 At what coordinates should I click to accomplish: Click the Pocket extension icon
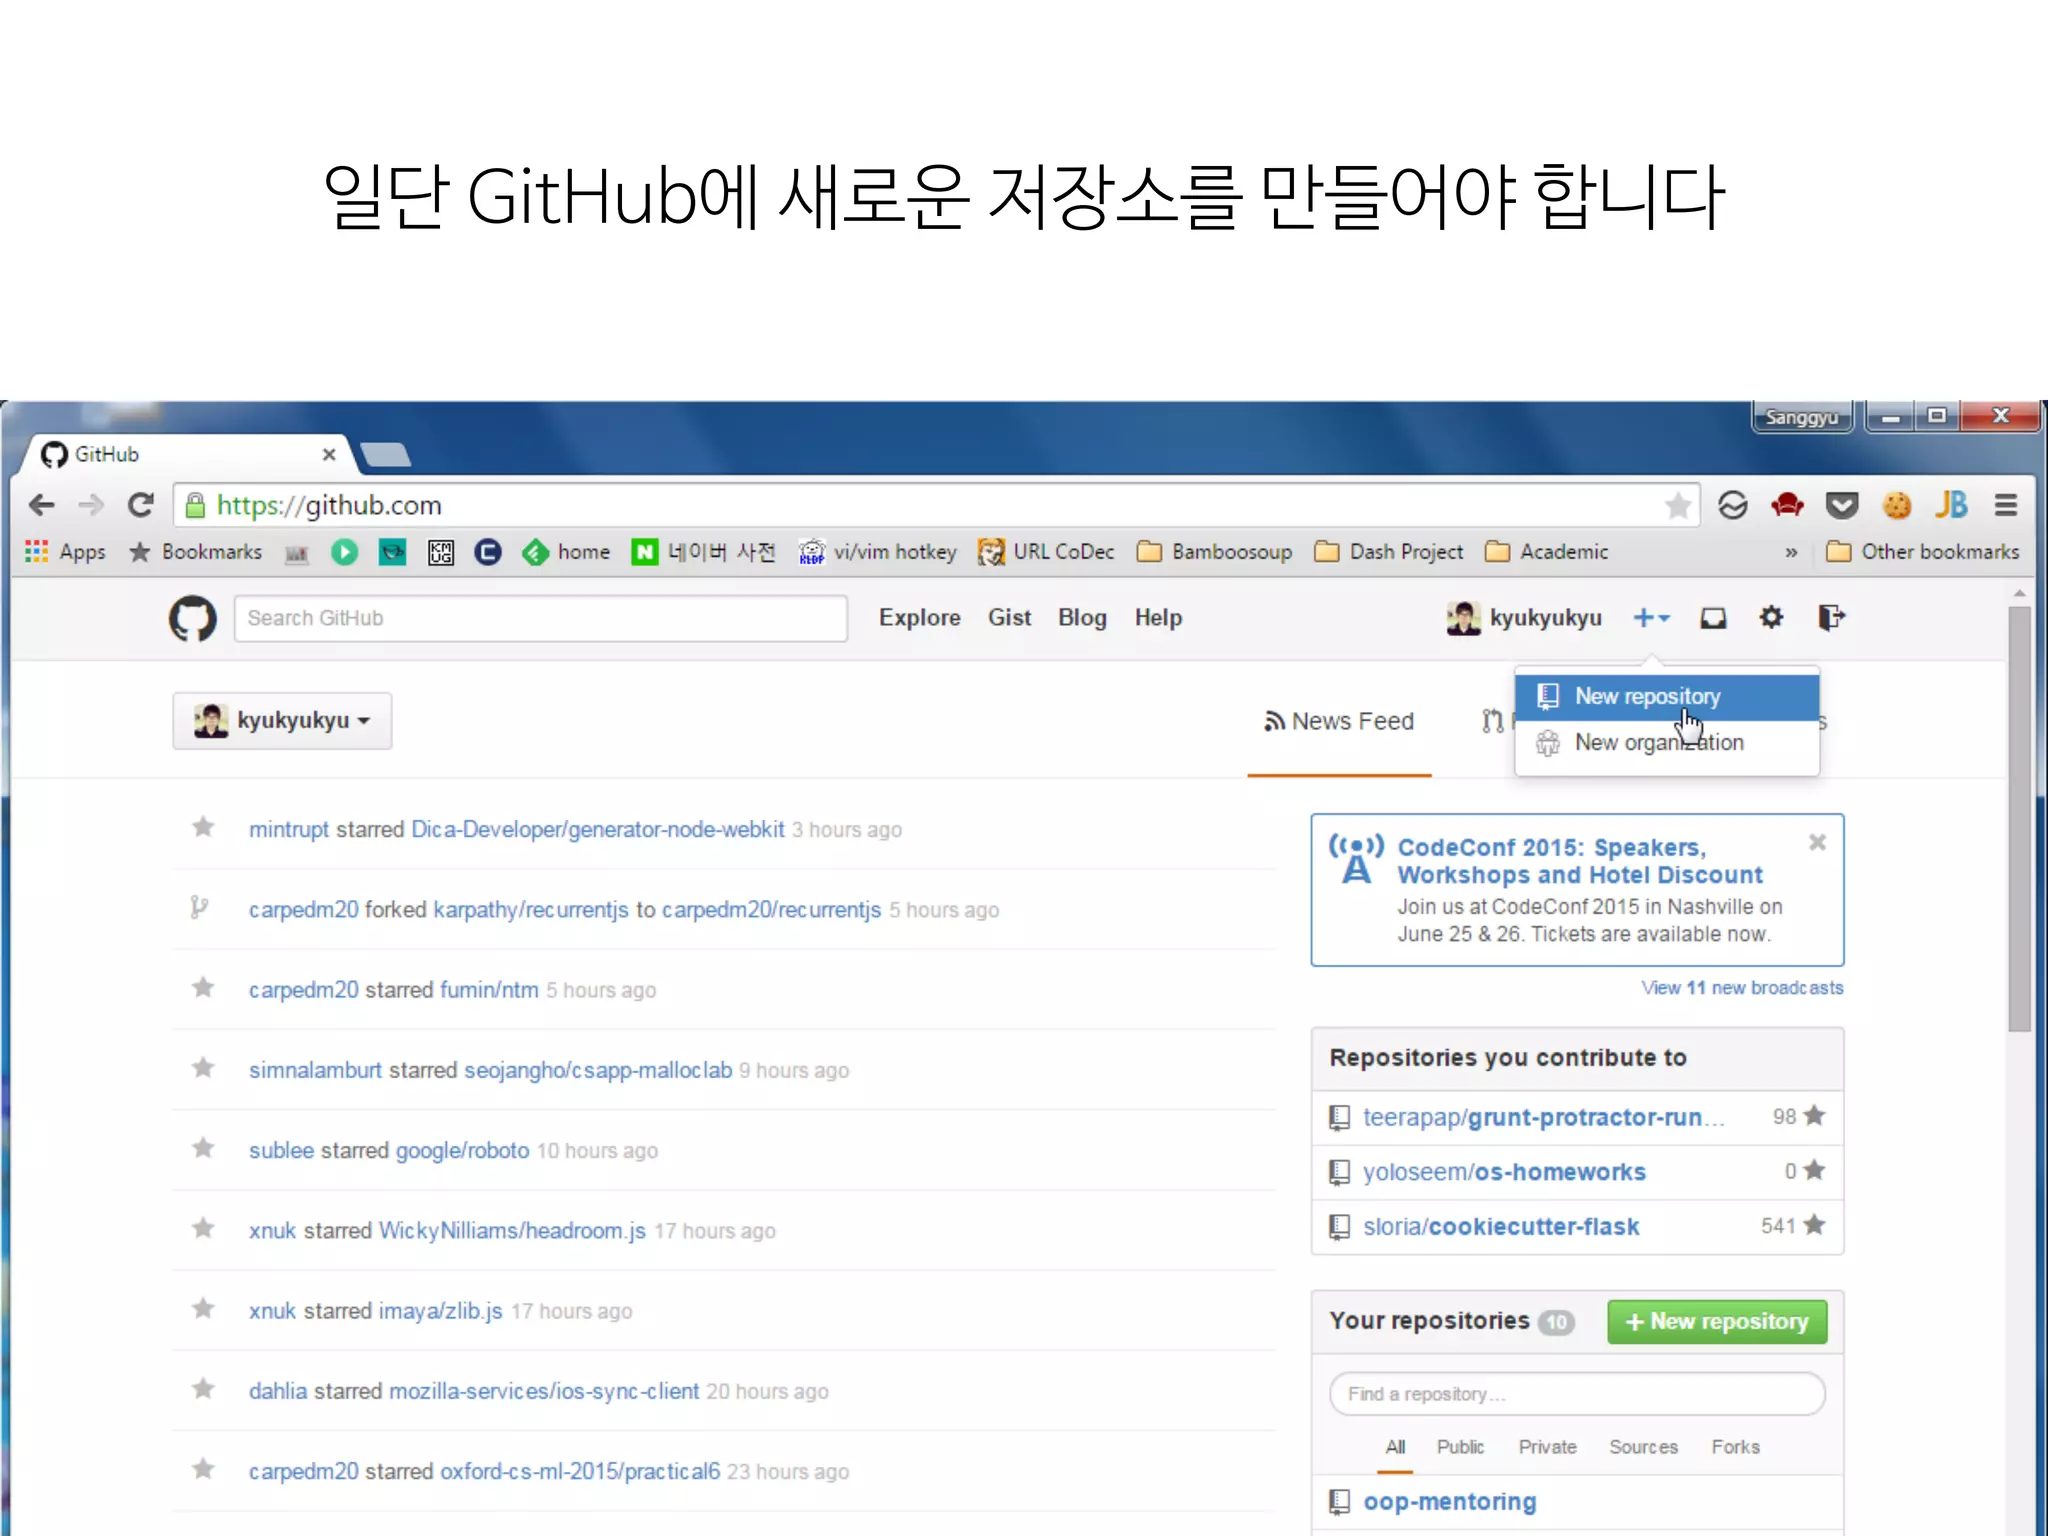1842,505
